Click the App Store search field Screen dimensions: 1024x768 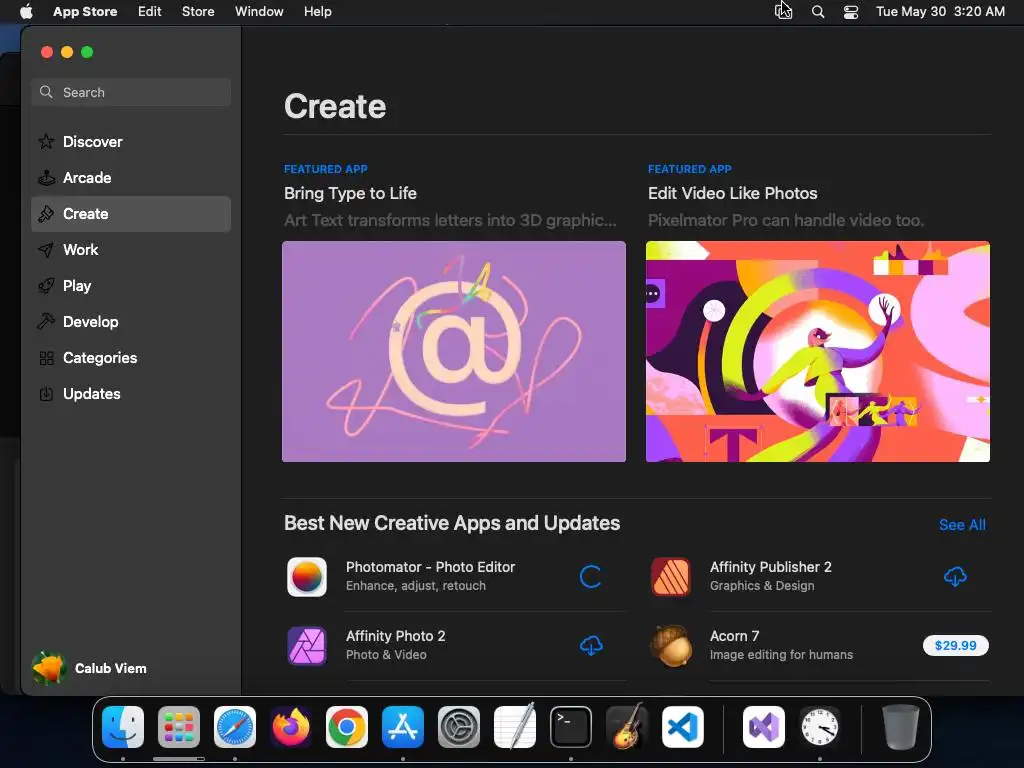tap(131, 92)
